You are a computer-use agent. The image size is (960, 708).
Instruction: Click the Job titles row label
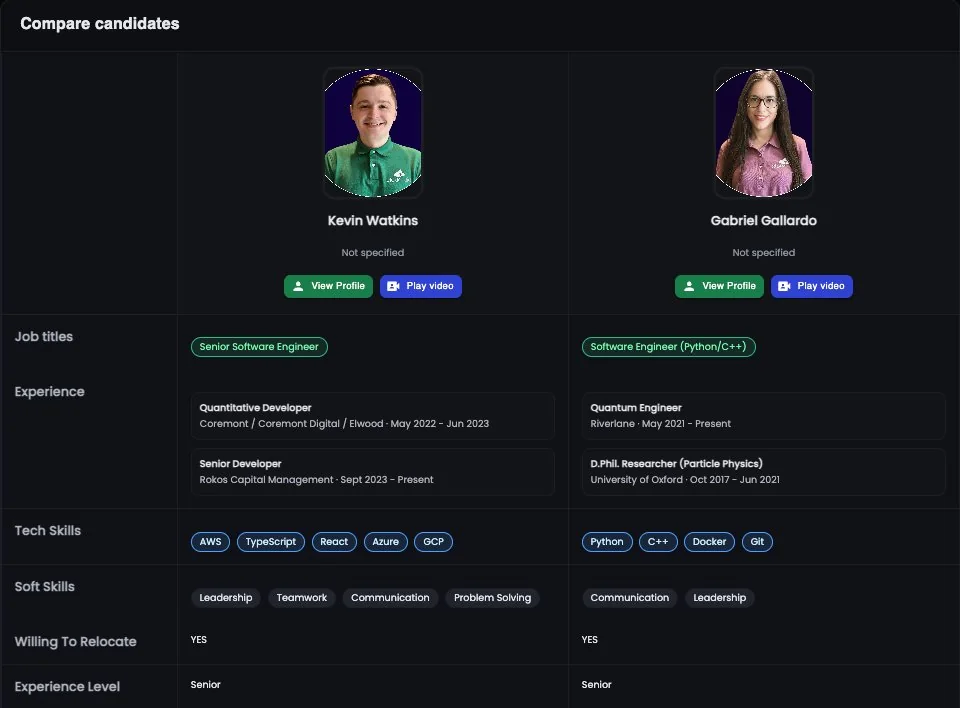tap(44, 336)
